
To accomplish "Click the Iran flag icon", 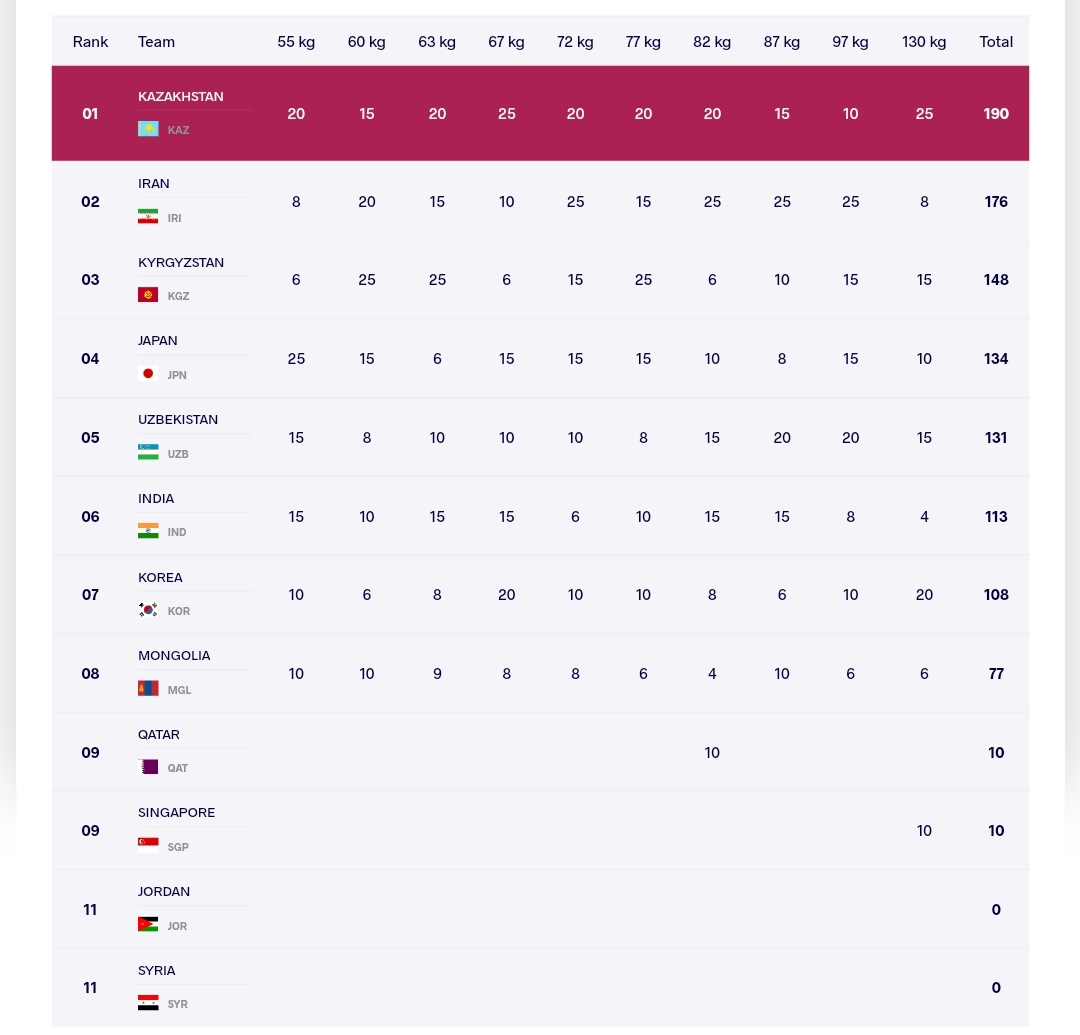I will tap(148, 217).
